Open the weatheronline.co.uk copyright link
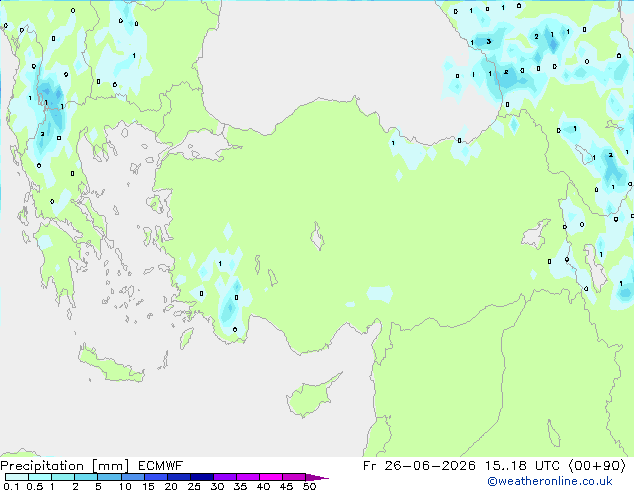Screen dimensions: 634x490 tap(550, 481)
